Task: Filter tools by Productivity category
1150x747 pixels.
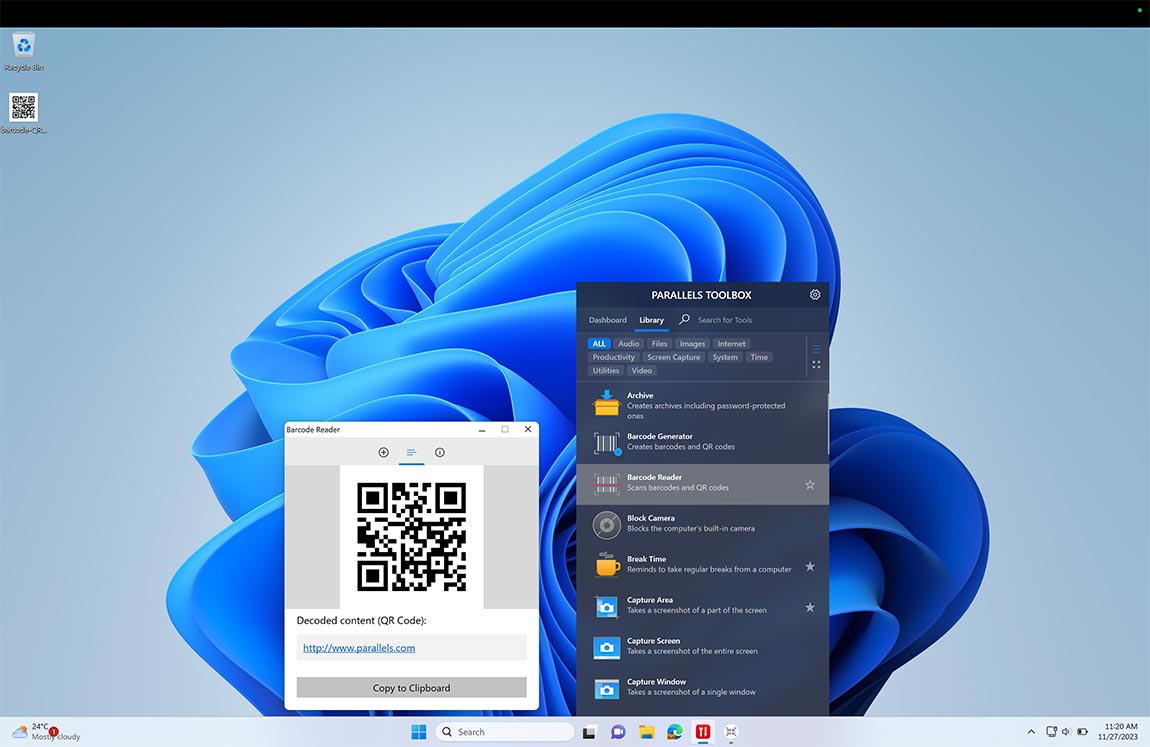Action: (613, 356)
